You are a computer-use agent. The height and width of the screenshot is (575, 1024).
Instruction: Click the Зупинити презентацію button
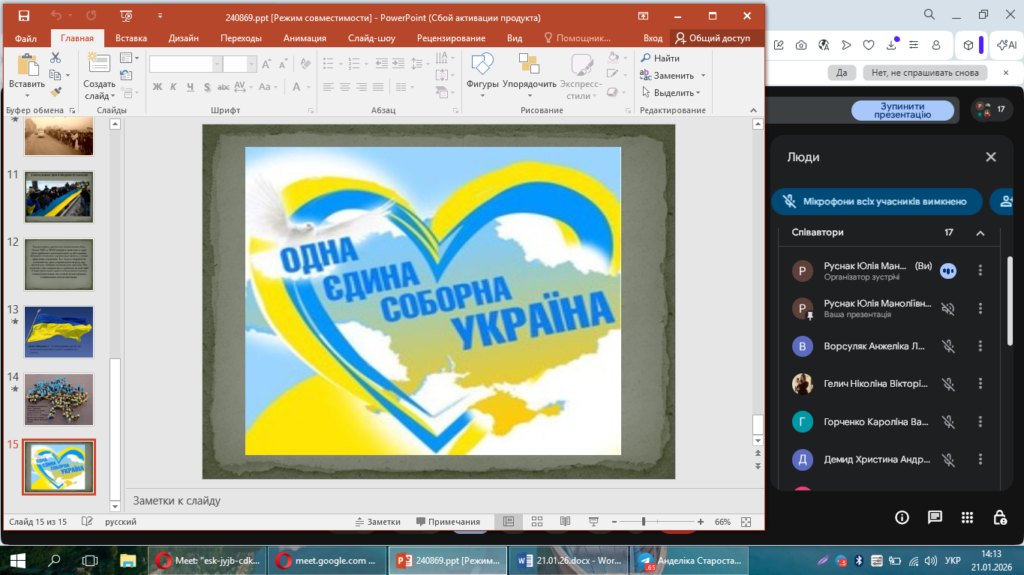tap(902, 110)
